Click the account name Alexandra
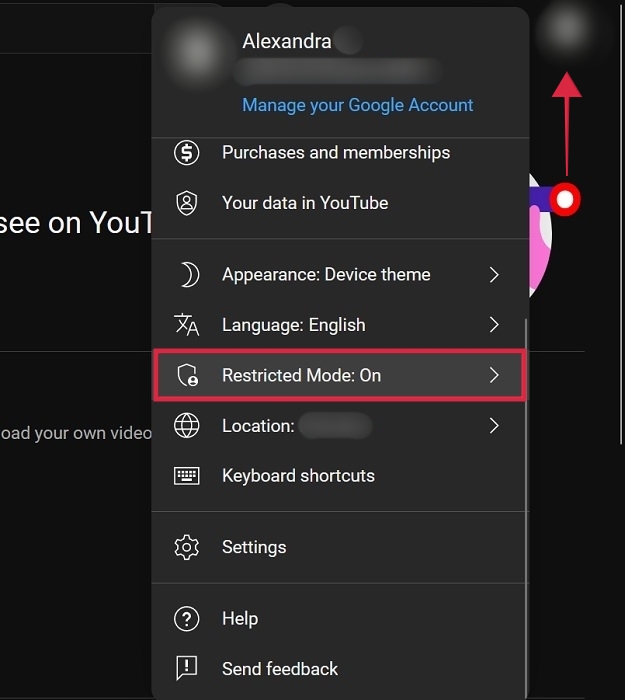The image size is (625, 700). pos(287,41)
